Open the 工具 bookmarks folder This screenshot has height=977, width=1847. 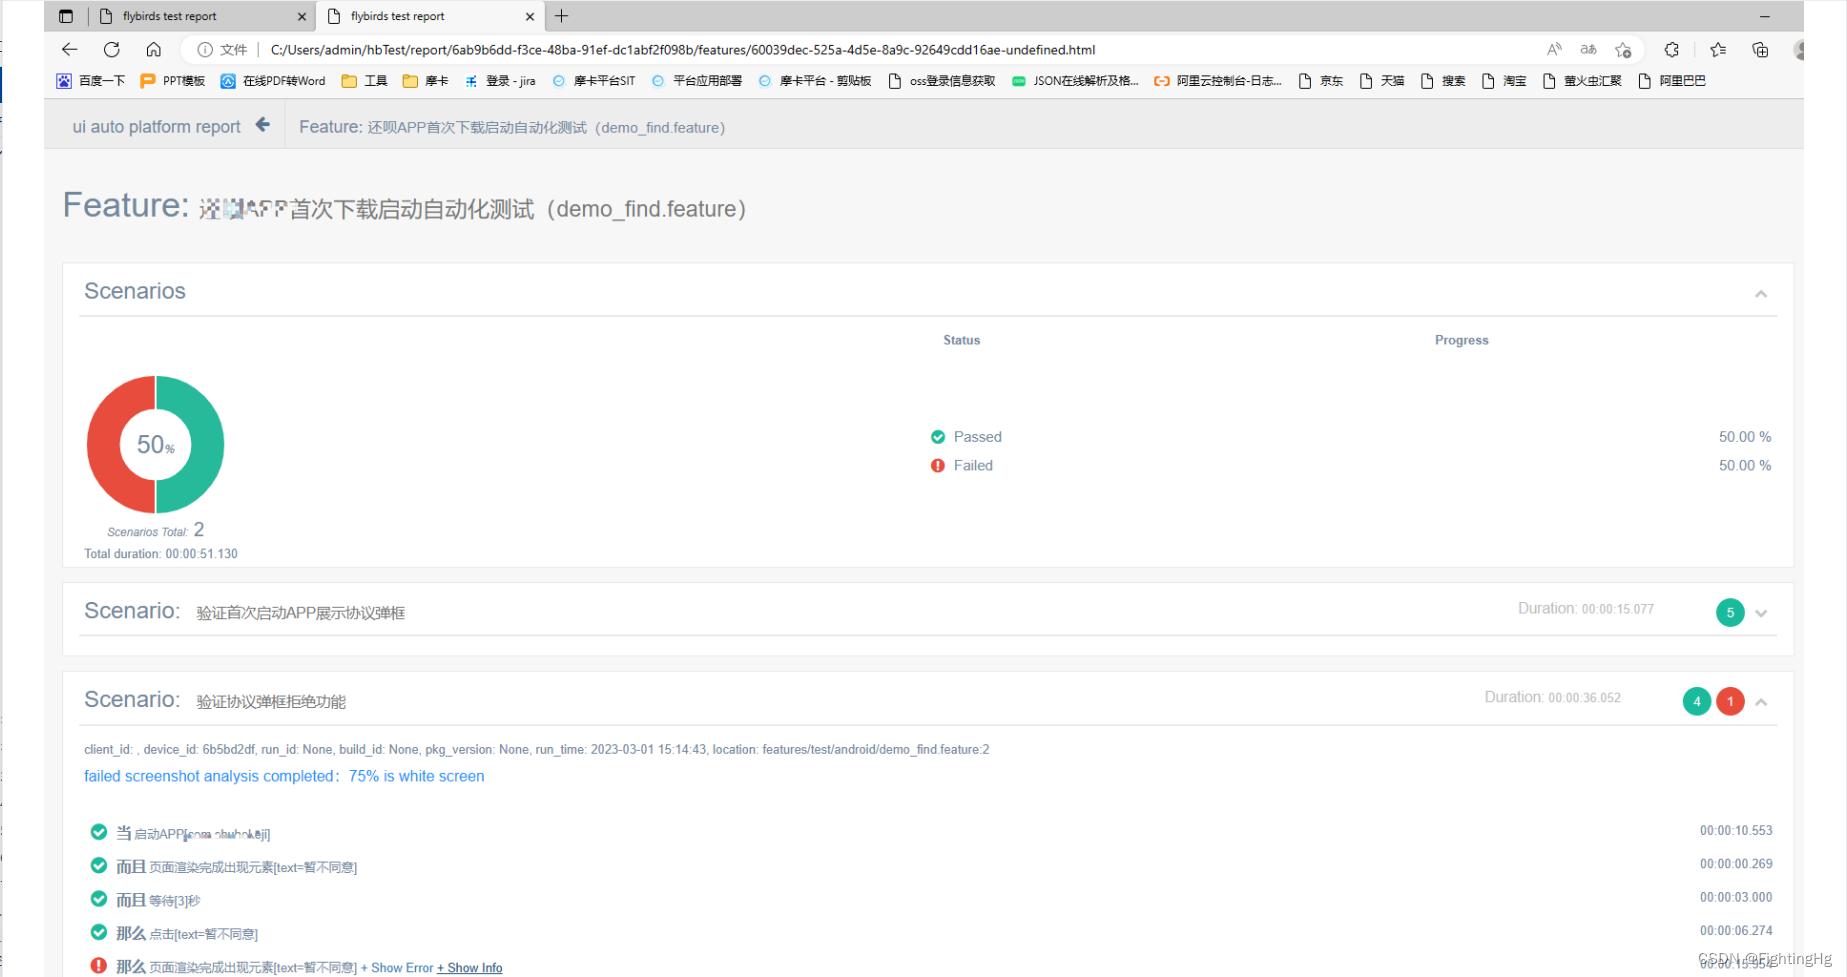(364, 81)
